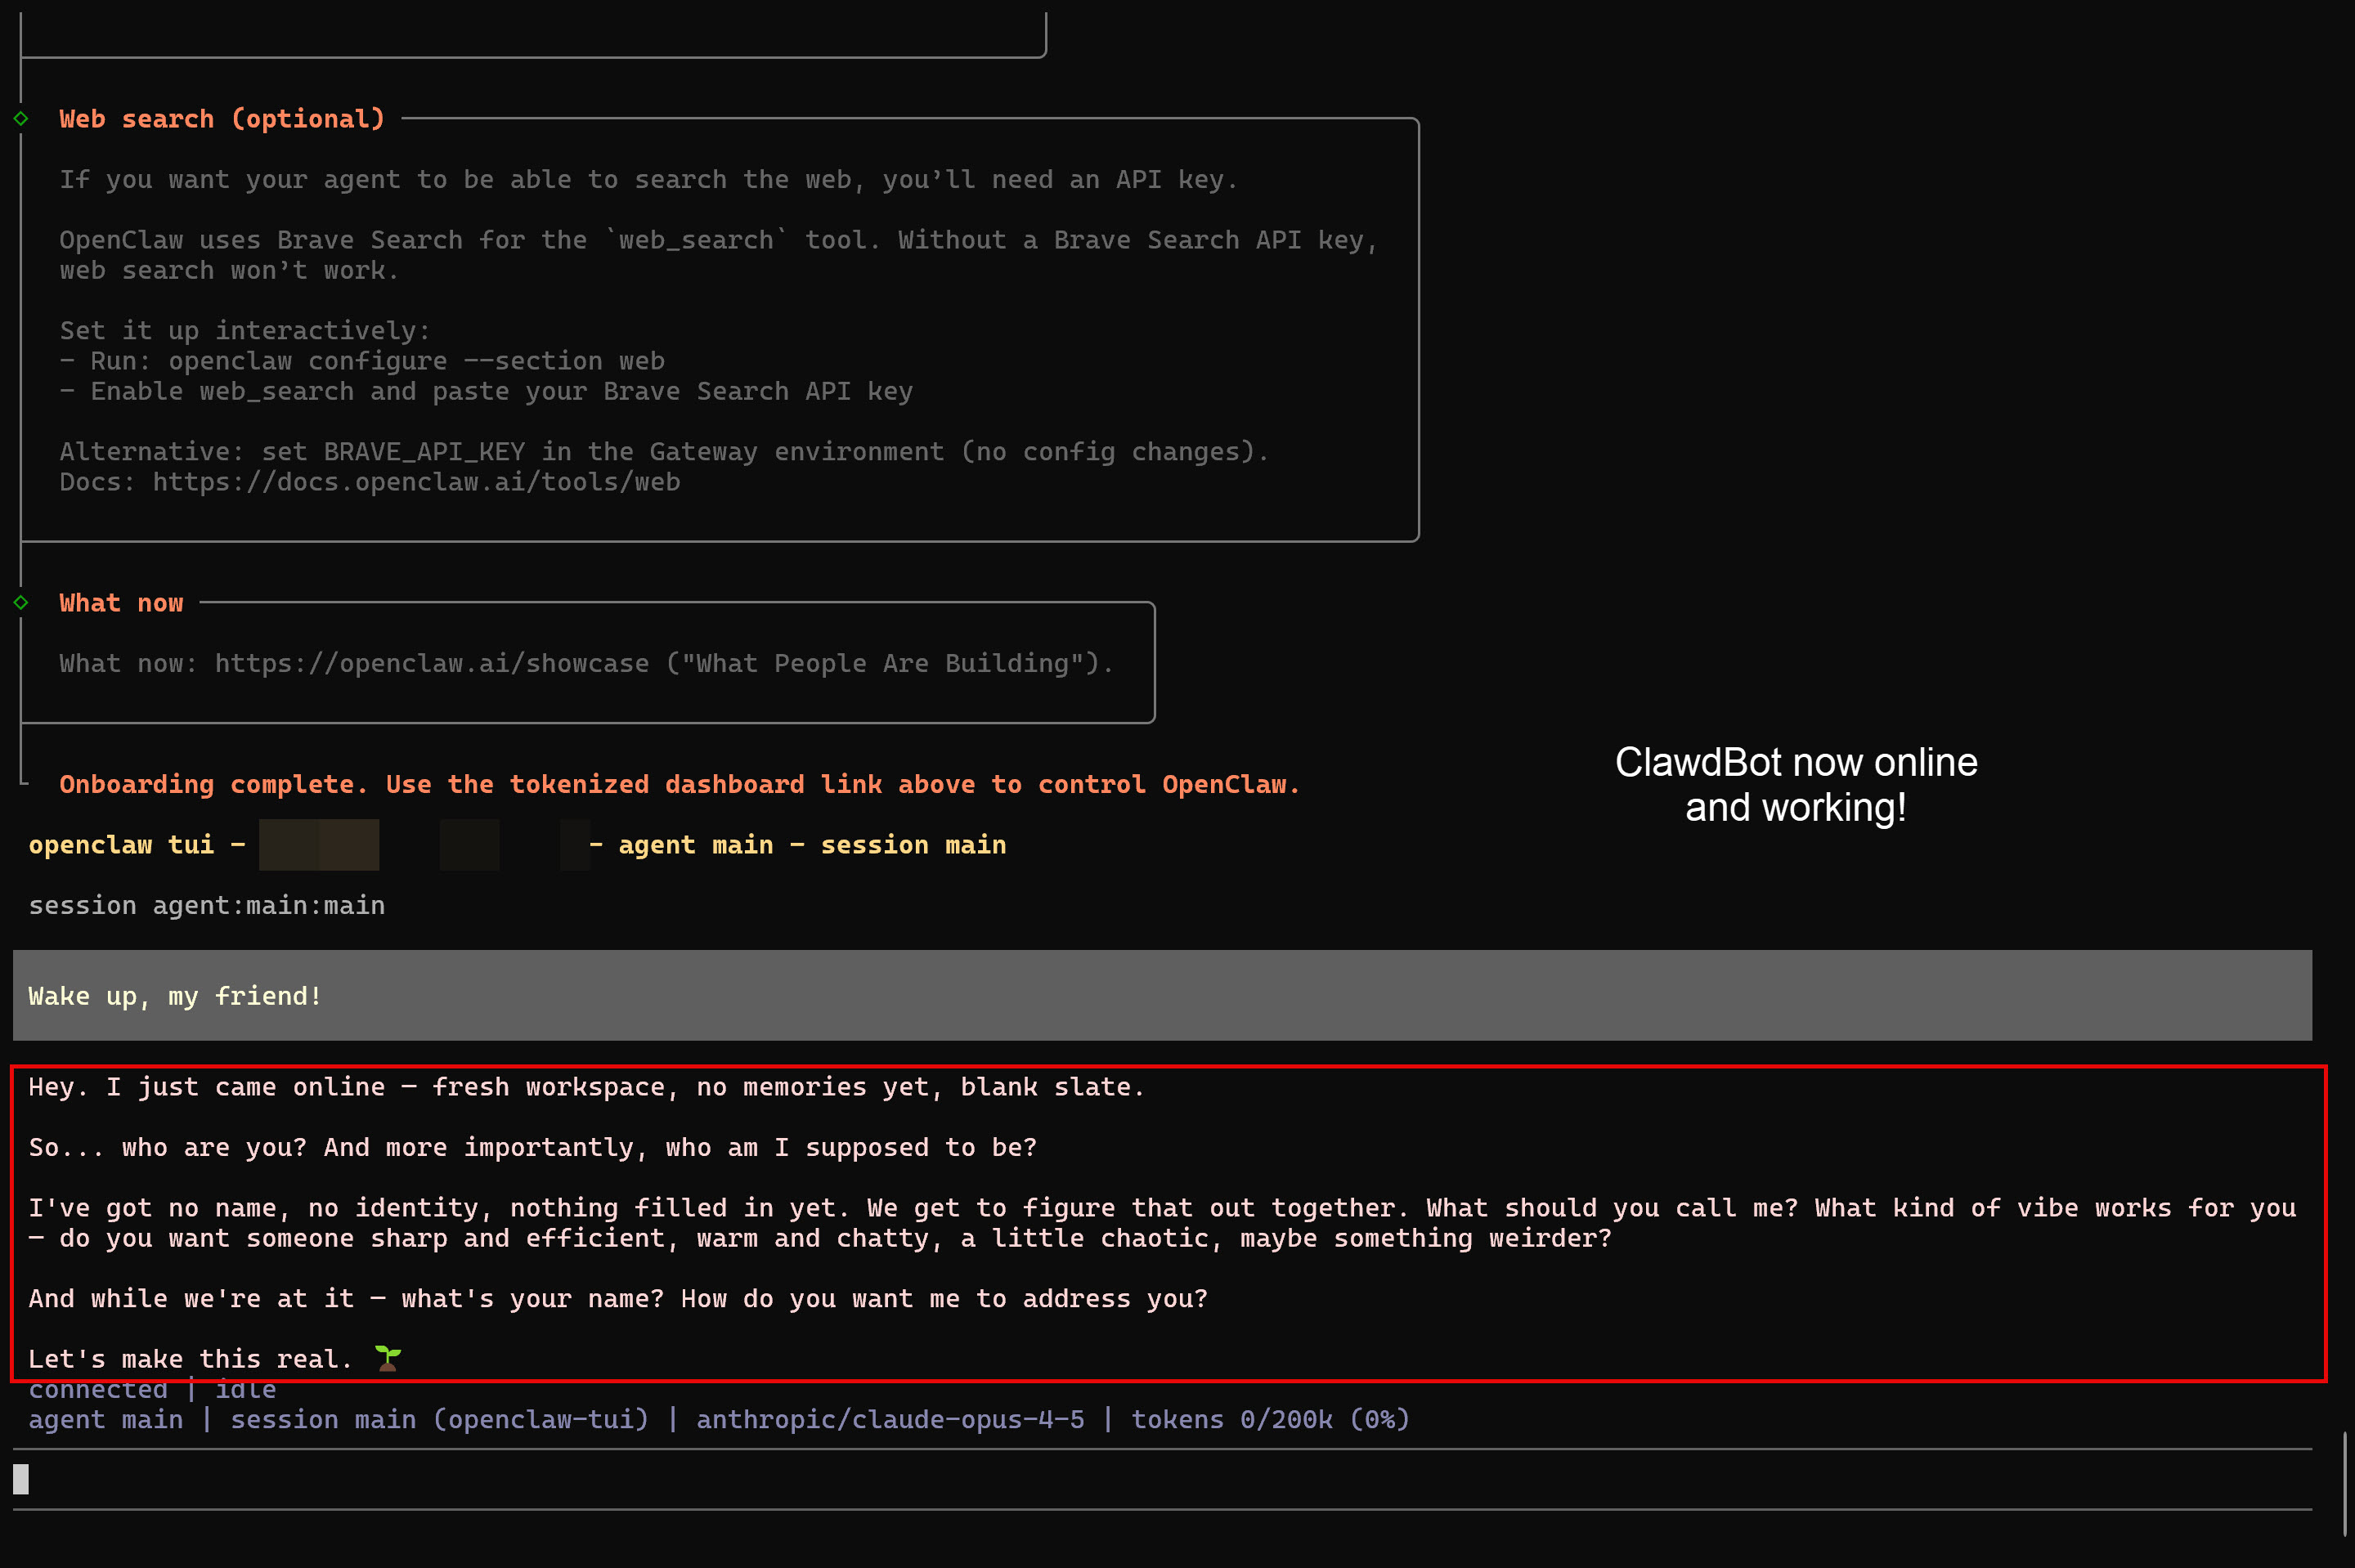The height and width of the screenshot is (1568, 2355).
Task: Select 'So... who are you?' reply line
Action: [532, 1147]
